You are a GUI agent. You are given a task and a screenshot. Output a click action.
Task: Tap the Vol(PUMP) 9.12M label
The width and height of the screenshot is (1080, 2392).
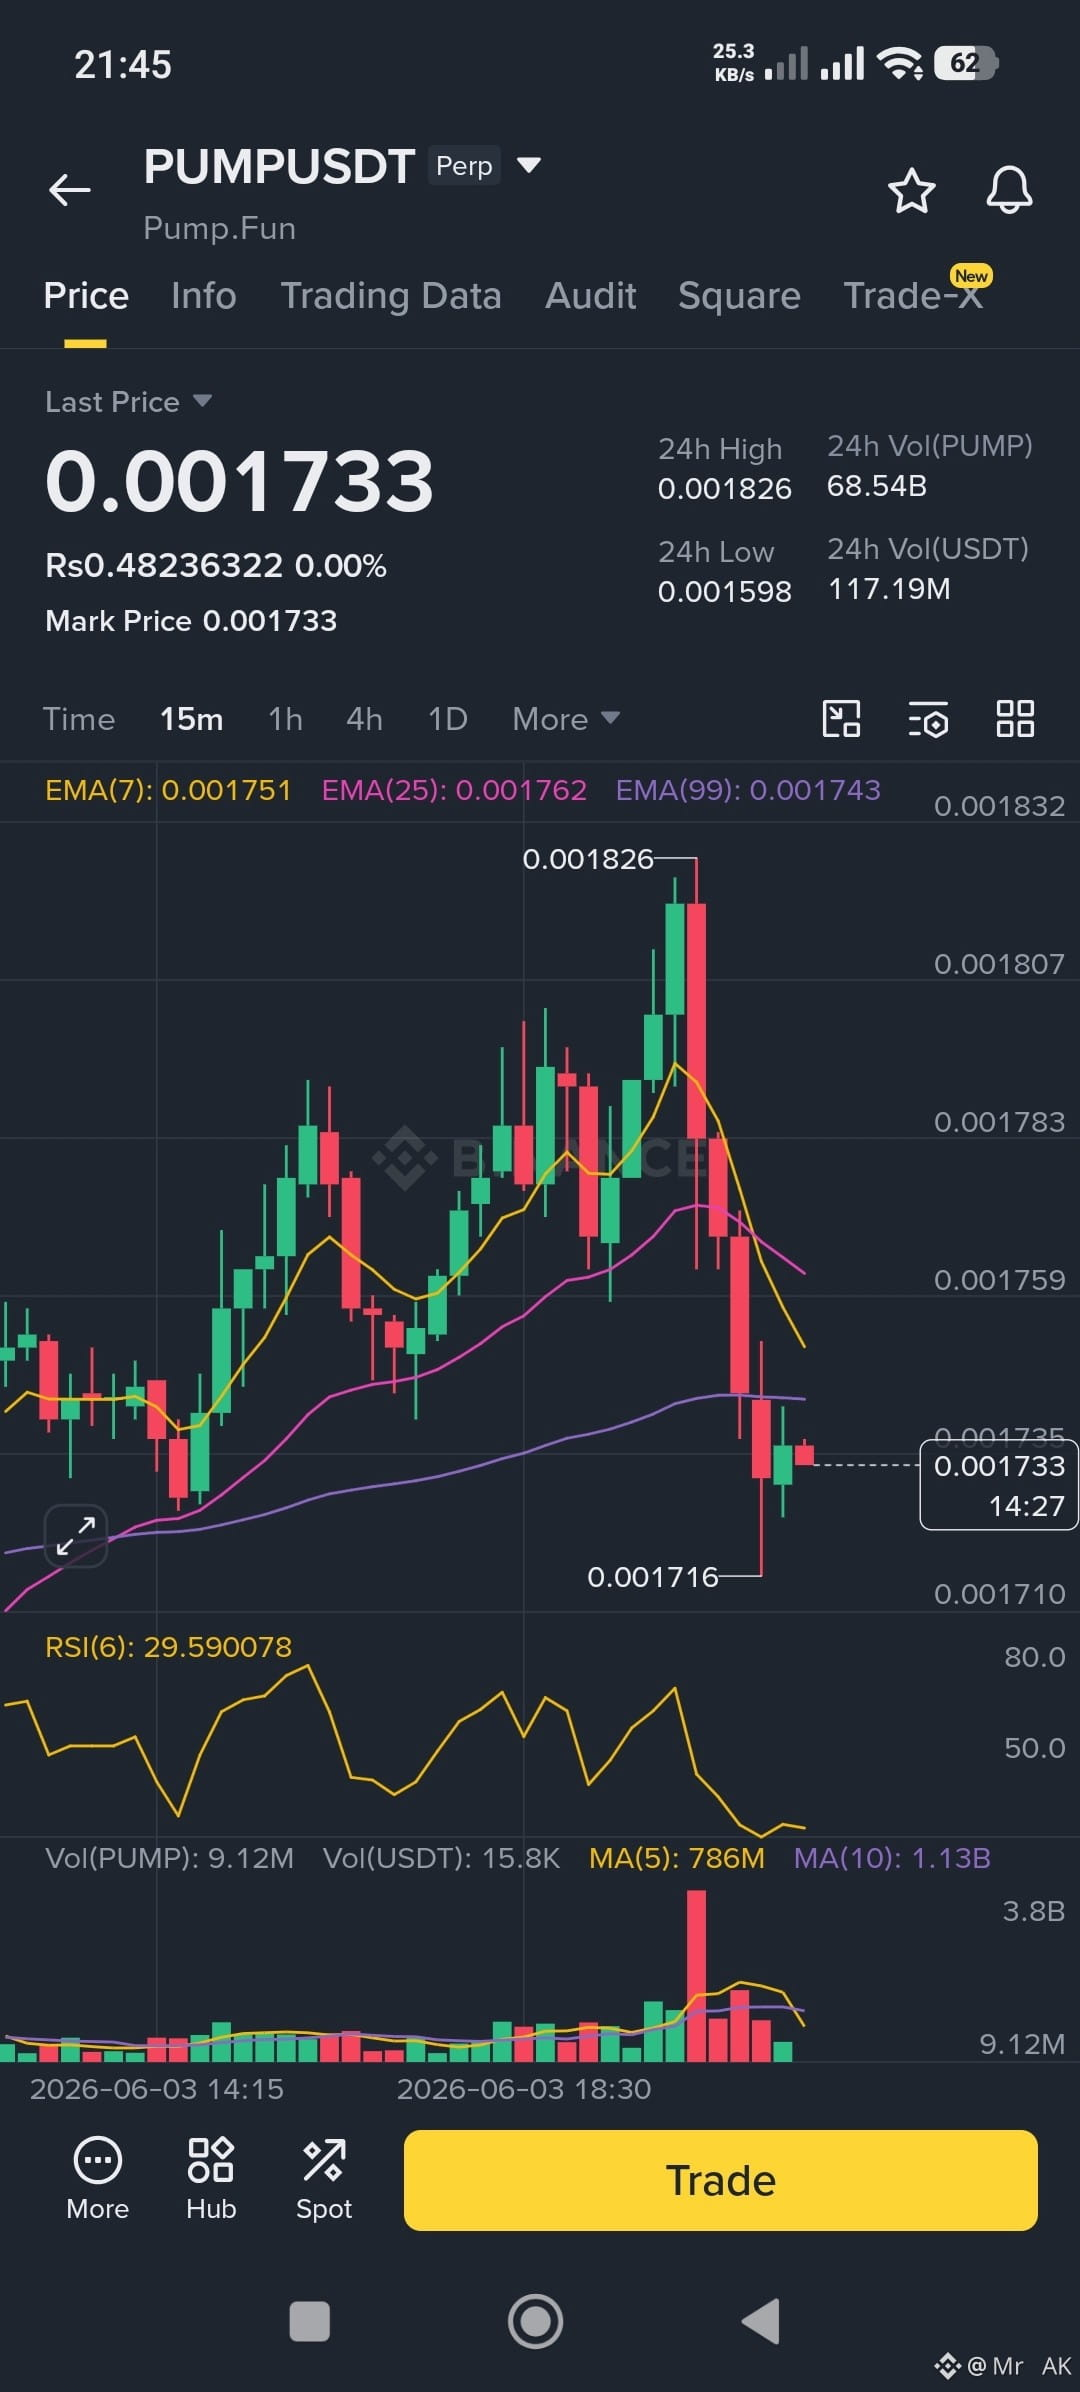click(x=170, y=1858)
